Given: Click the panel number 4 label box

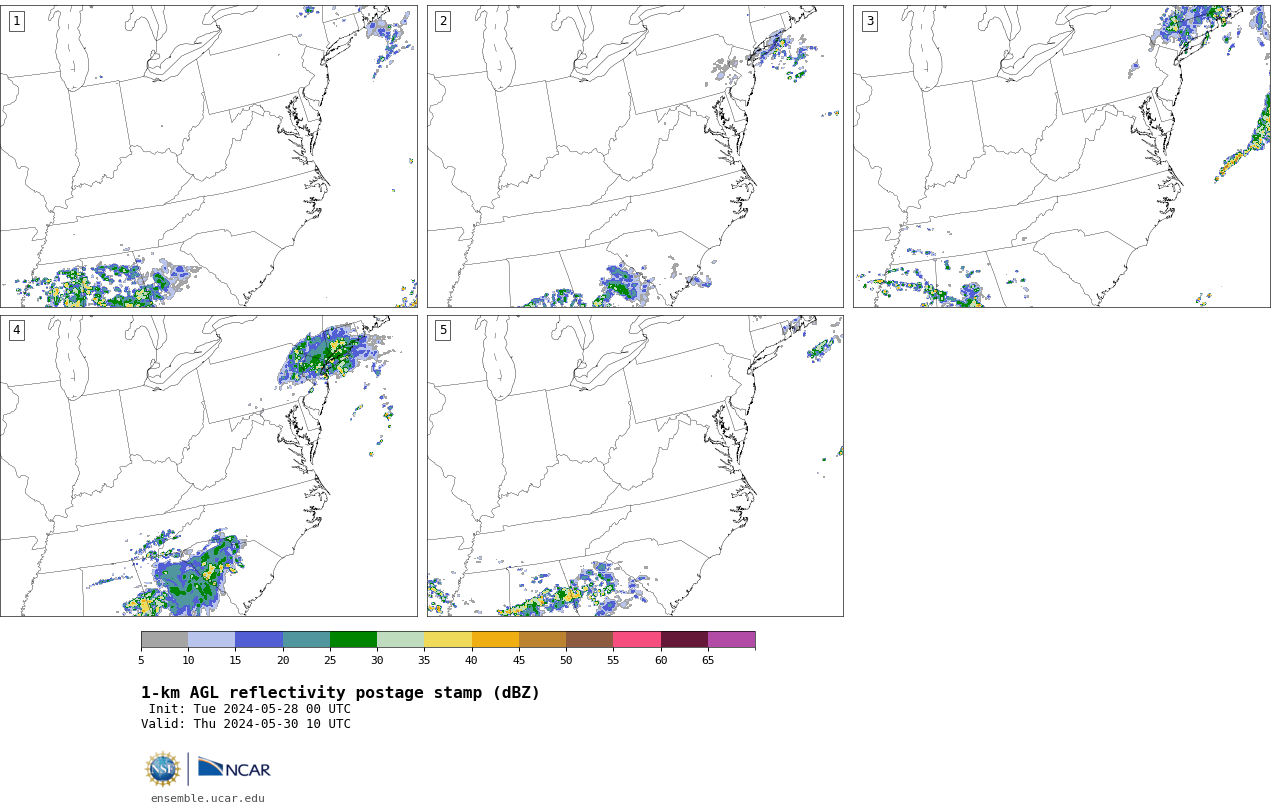Looking at the screenshot, I should [x=16, y=330].
